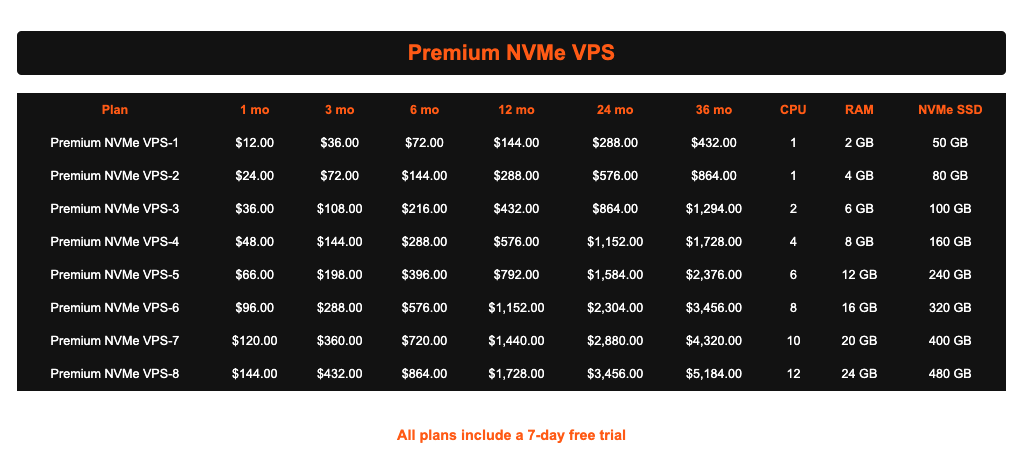Open the Premium NVMe VPS-8 plan

[115, 374]
